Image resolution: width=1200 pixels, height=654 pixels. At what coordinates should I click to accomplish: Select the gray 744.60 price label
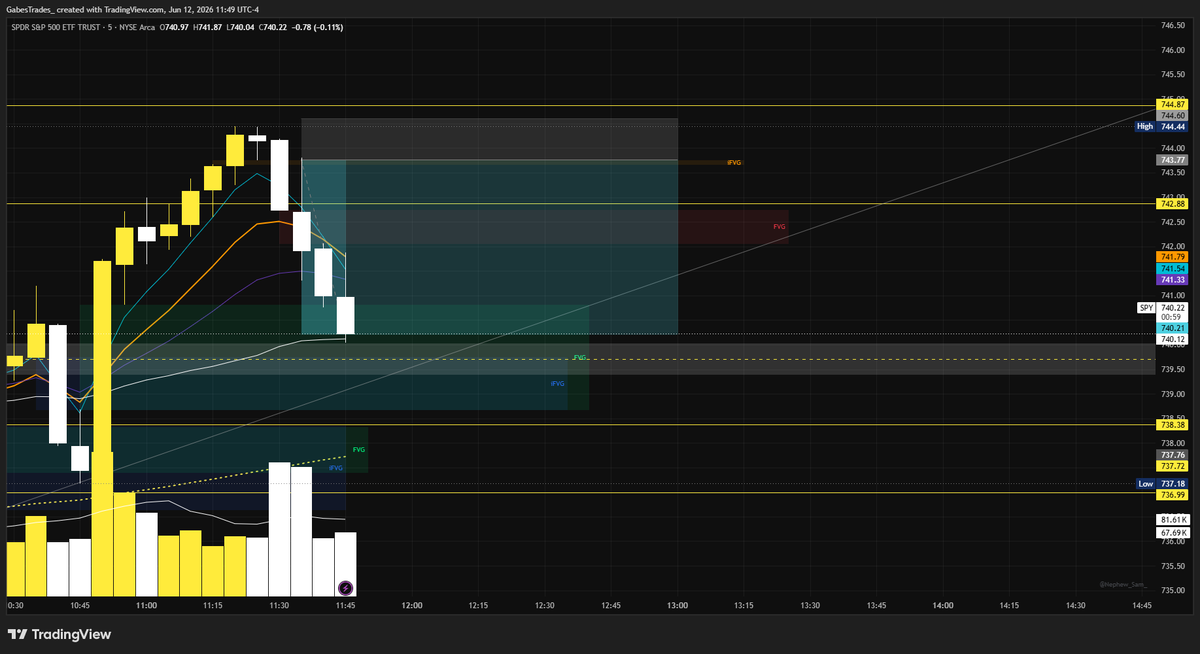coord(1173,116)
